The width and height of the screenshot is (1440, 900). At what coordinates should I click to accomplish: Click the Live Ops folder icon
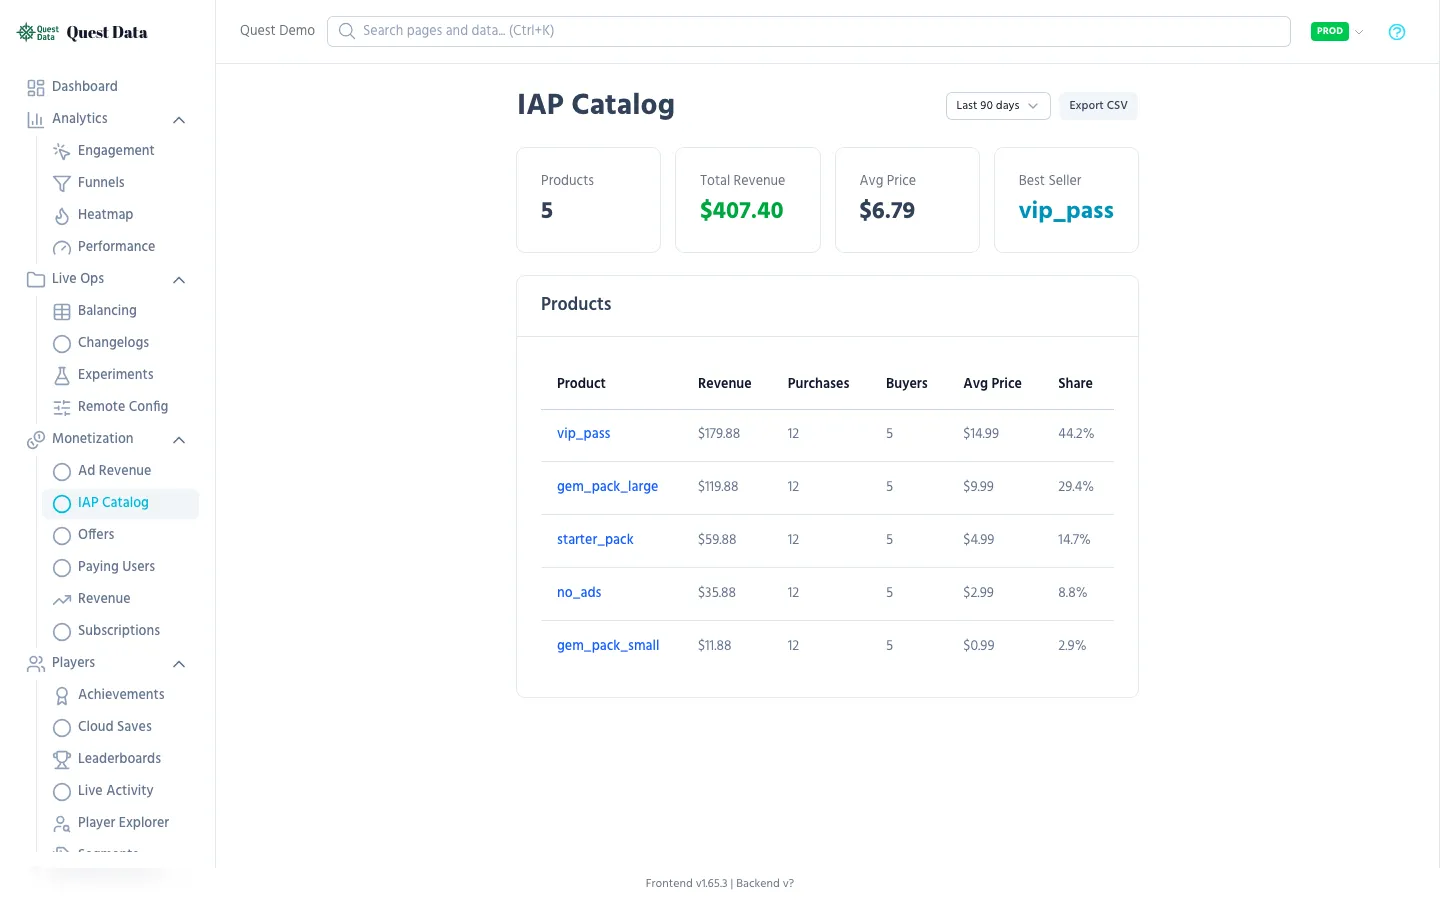(36, 279)
